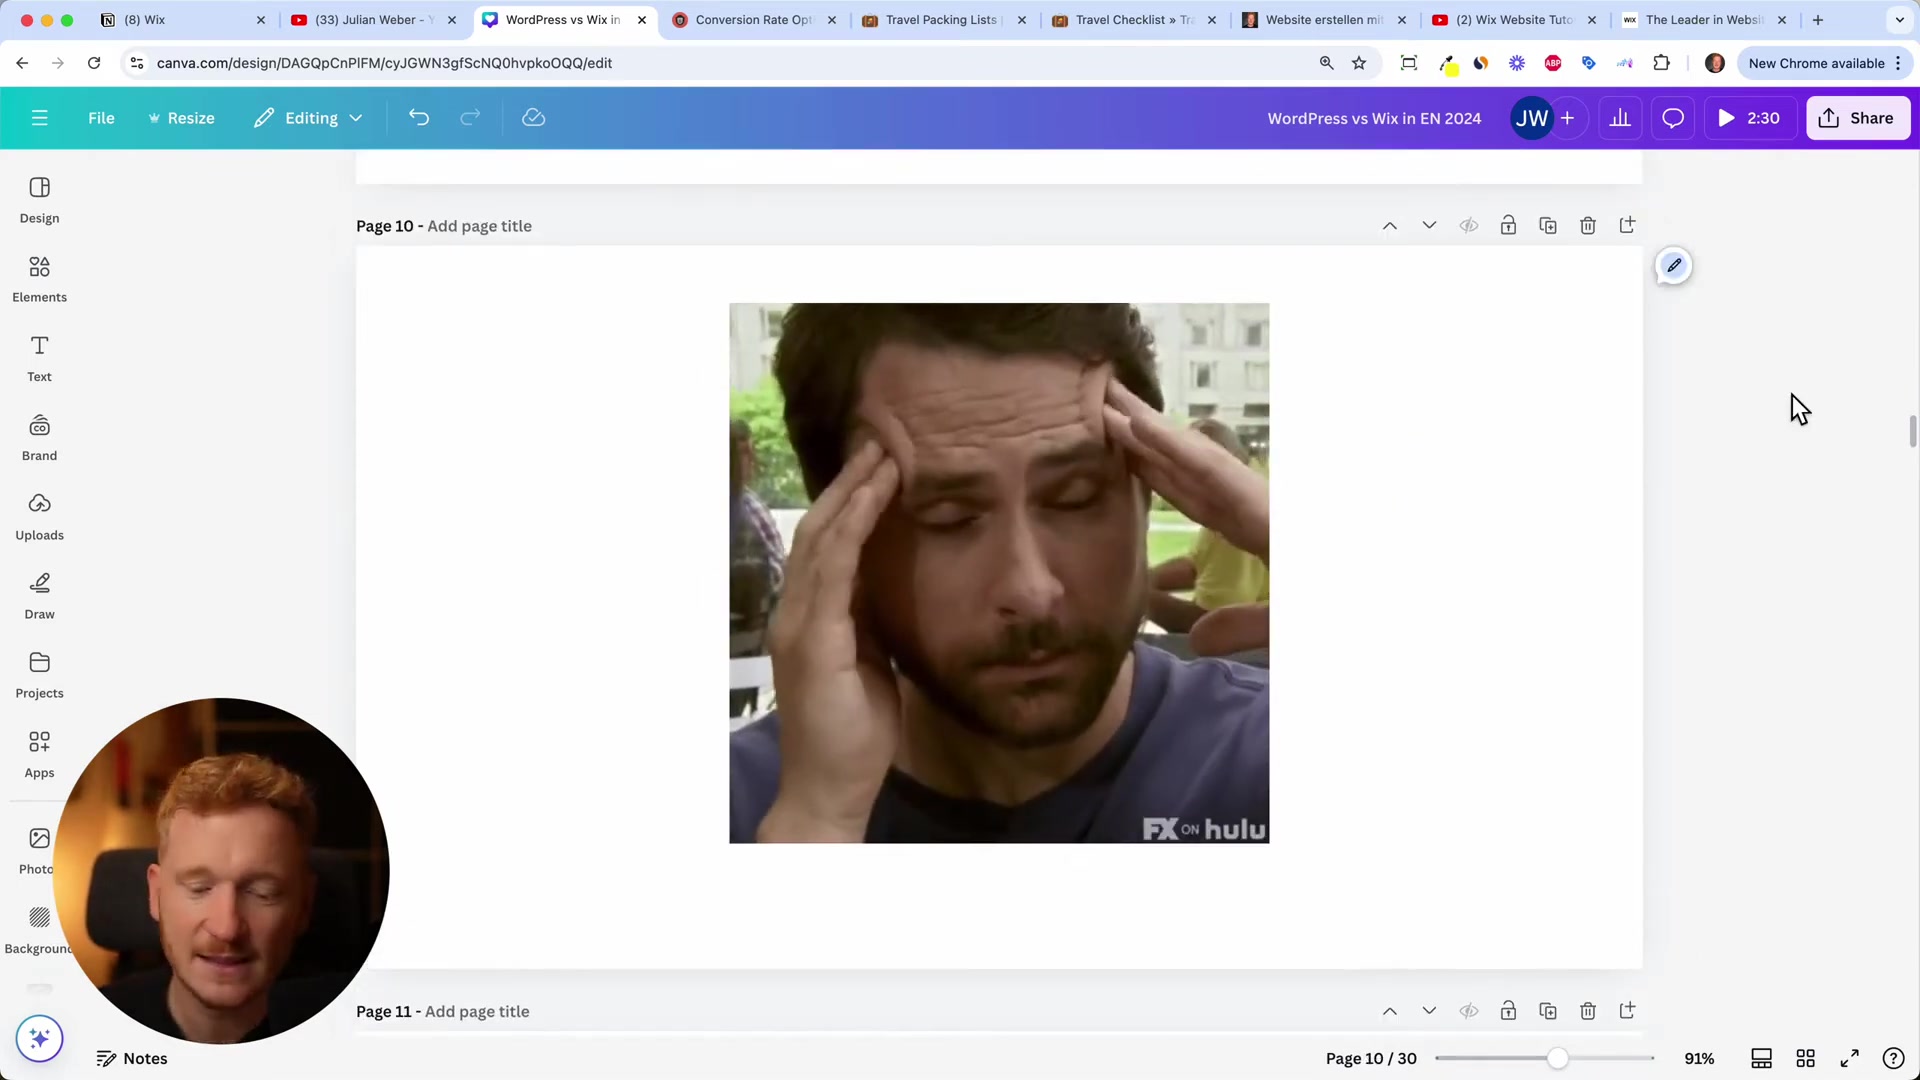1920x1080 pixels.
Task: Move Page 10 down
Action: 1429,226
